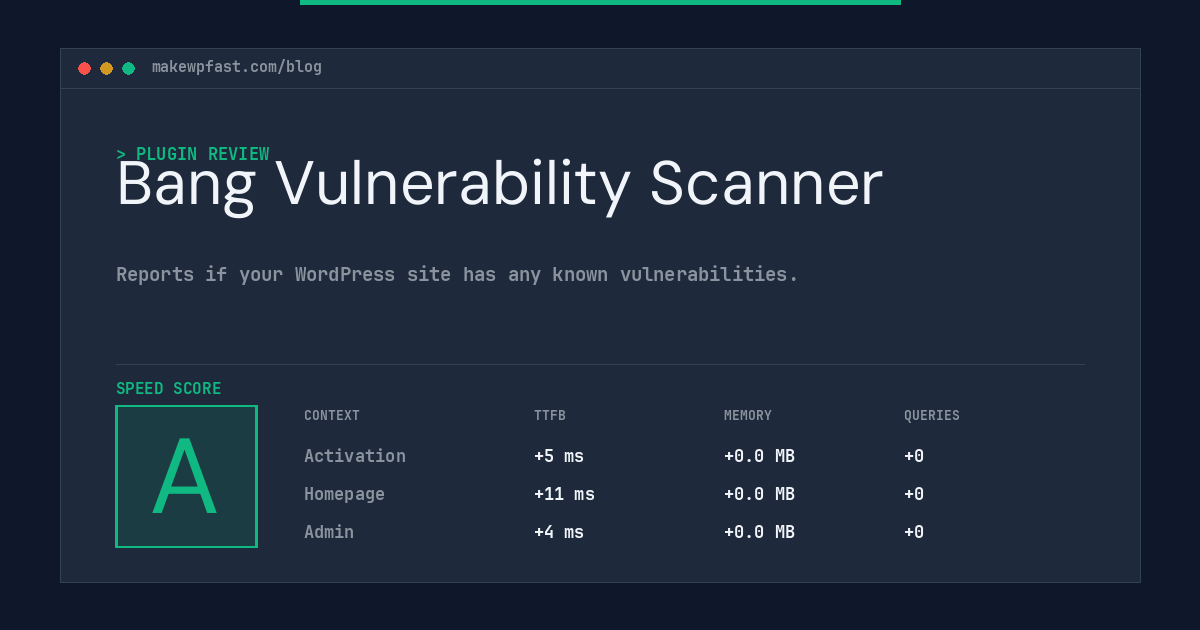This screenshot has width=1200, height=630.
Task: Click Admin row memory +0.0 MB
Action: pyautogui.click(x=759, y=532)
